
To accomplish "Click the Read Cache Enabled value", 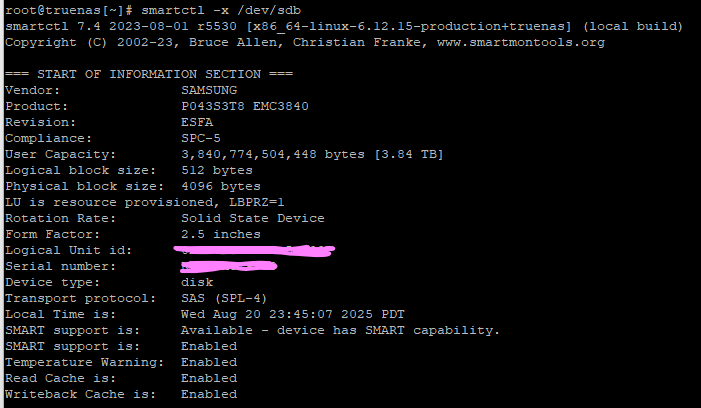I will click(x=209, y=379).
